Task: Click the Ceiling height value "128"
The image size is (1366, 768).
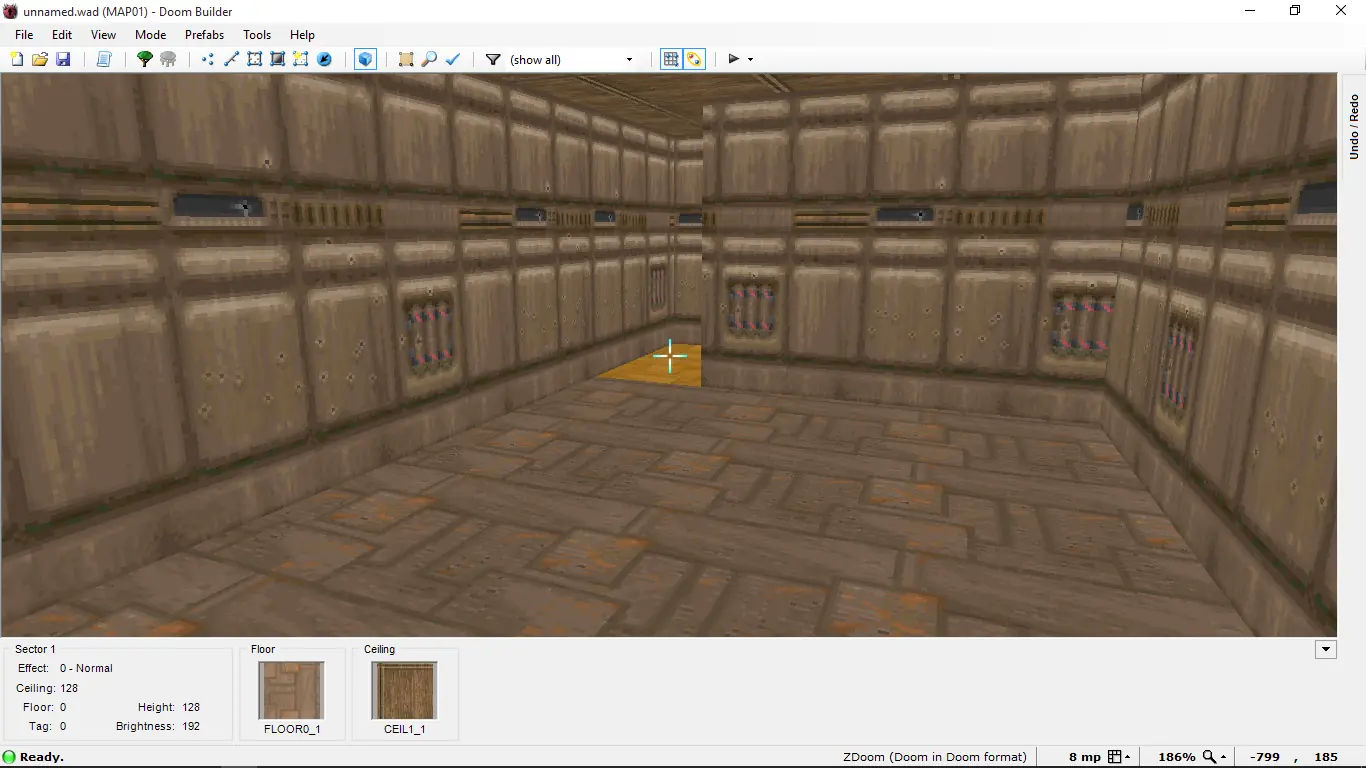Action: pos(69,688)
